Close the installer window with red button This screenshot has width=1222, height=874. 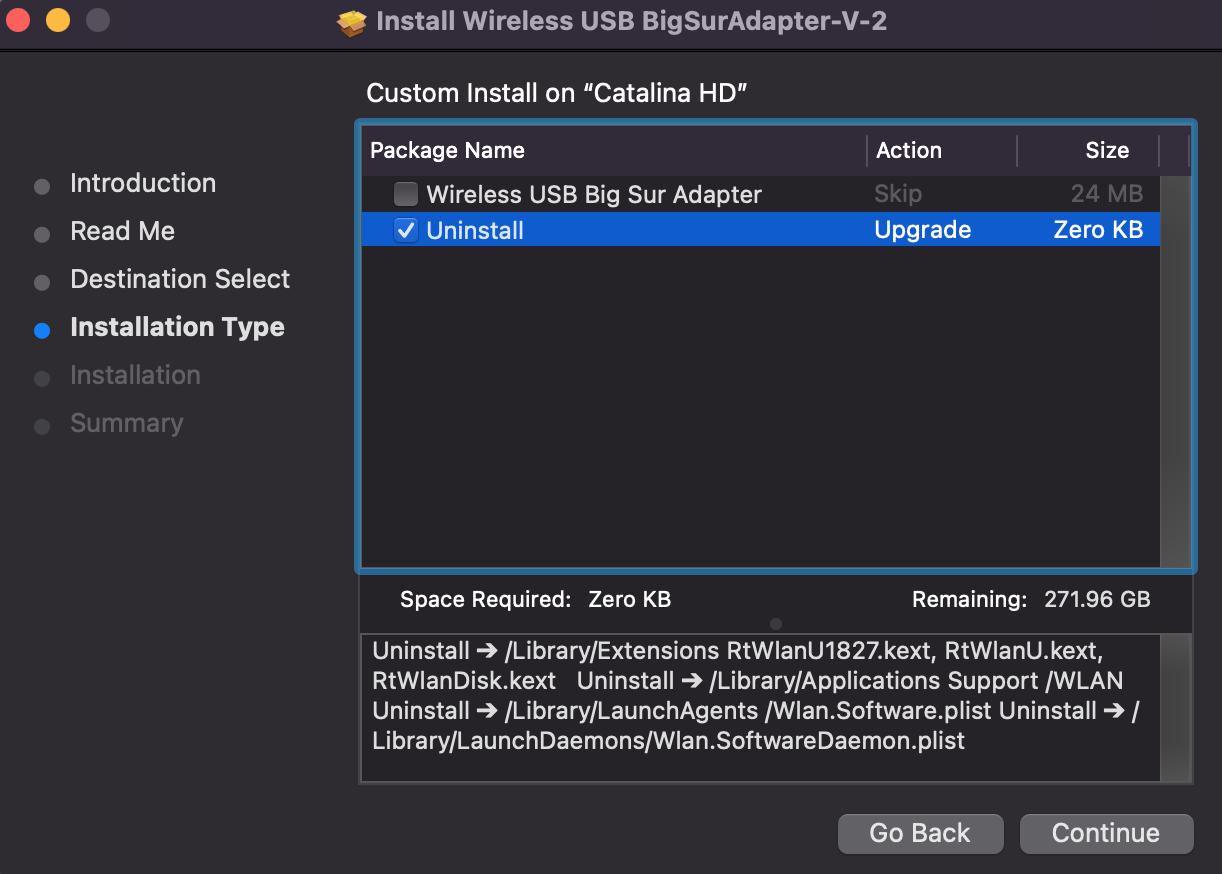click(19, 20)
